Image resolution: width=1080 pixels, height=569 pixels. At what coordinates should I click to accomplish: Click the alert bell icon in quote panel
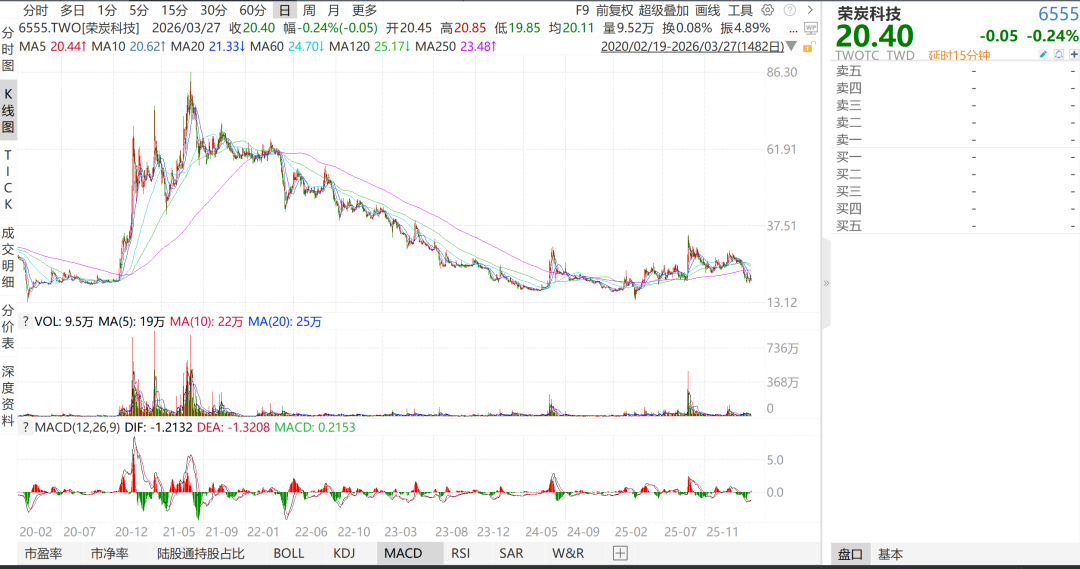point(1057,55)
